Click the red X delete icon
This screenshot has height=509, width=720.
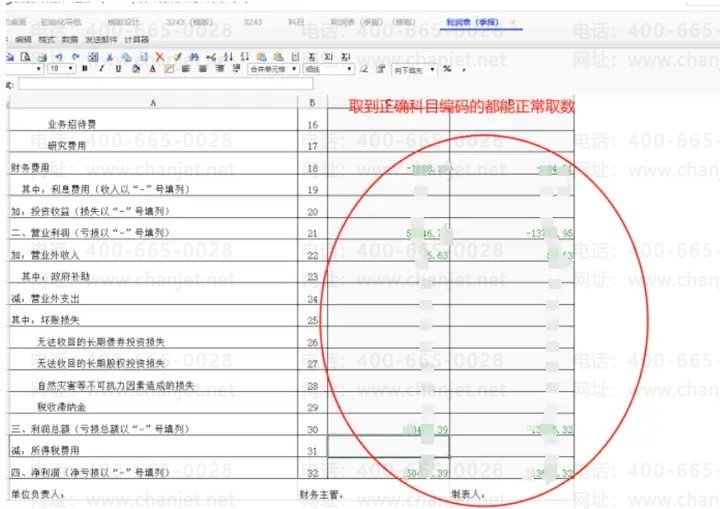pos(160,57)
